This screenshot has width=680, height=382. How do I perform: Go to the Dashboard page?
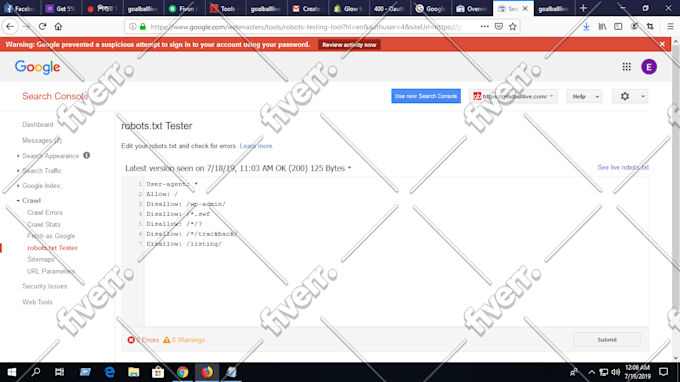(x=38, y=124)
